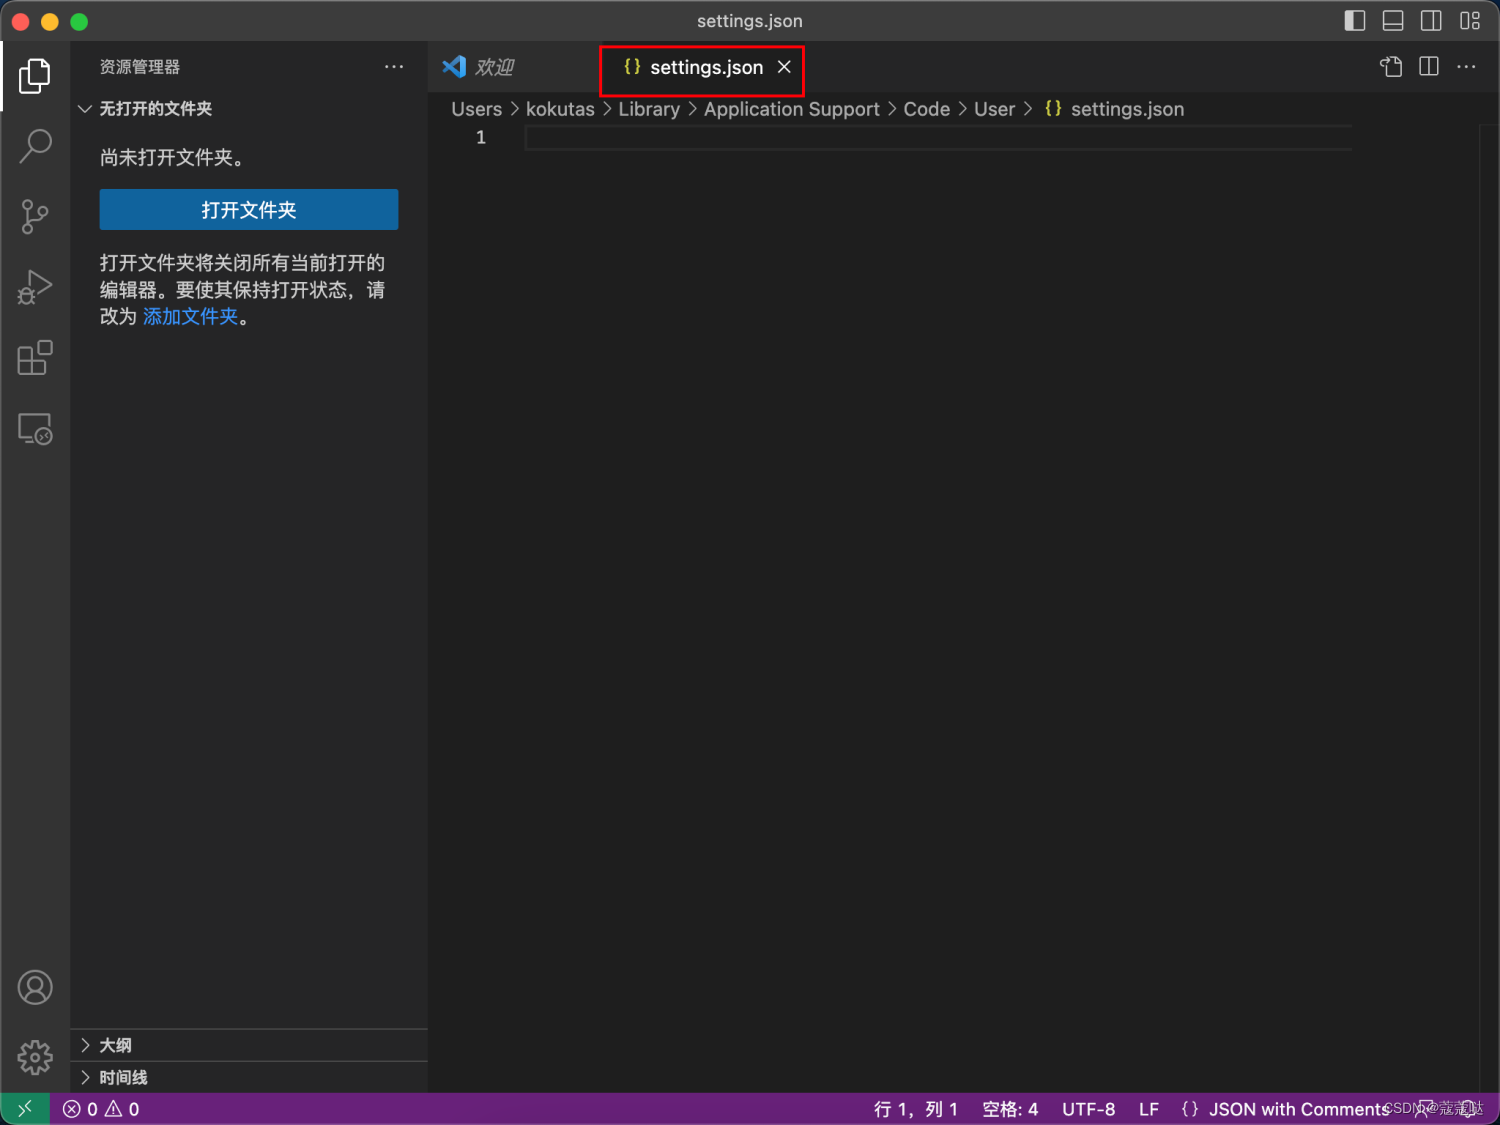Click the remote window indicator in status bar
This screenshot has height=1125, width=1500.
pyautogui.click(x=25, y=1109)
